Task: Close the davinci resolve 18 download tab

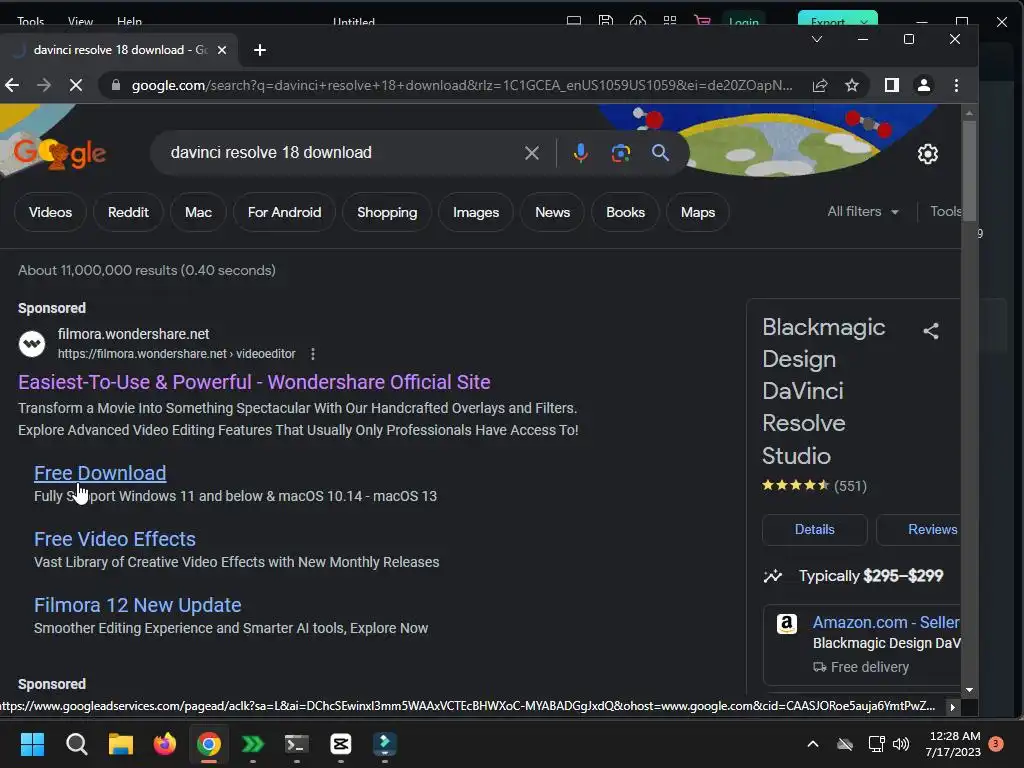Action: pos(222,50)
